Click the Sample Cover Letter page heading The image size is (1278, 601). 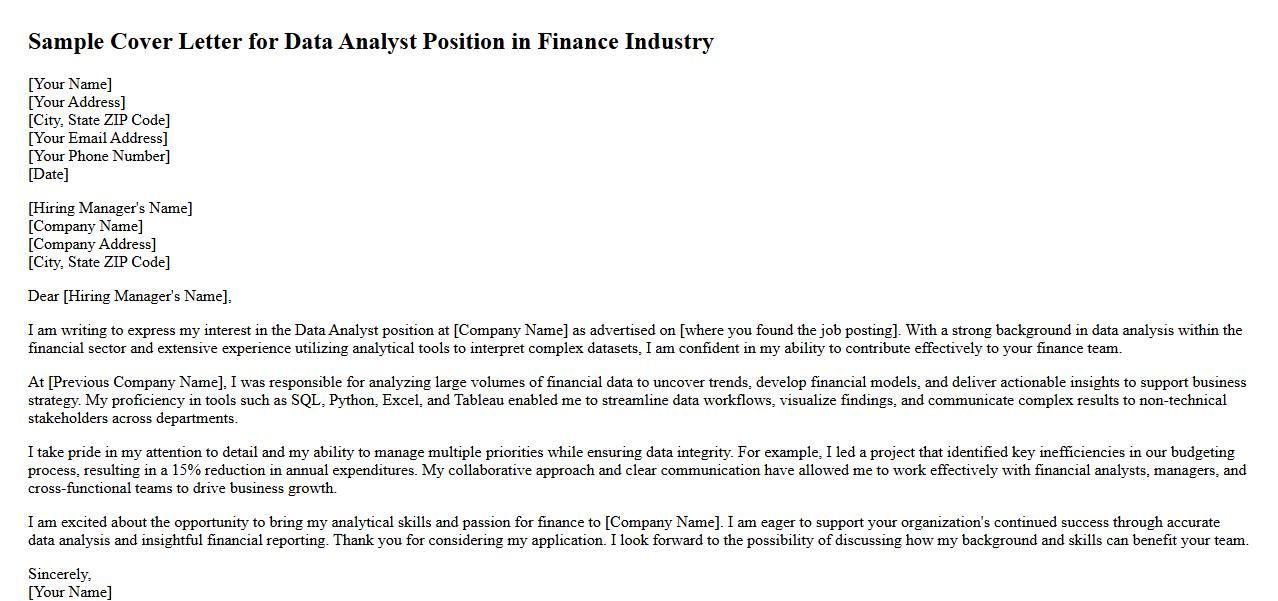(370, 42)
